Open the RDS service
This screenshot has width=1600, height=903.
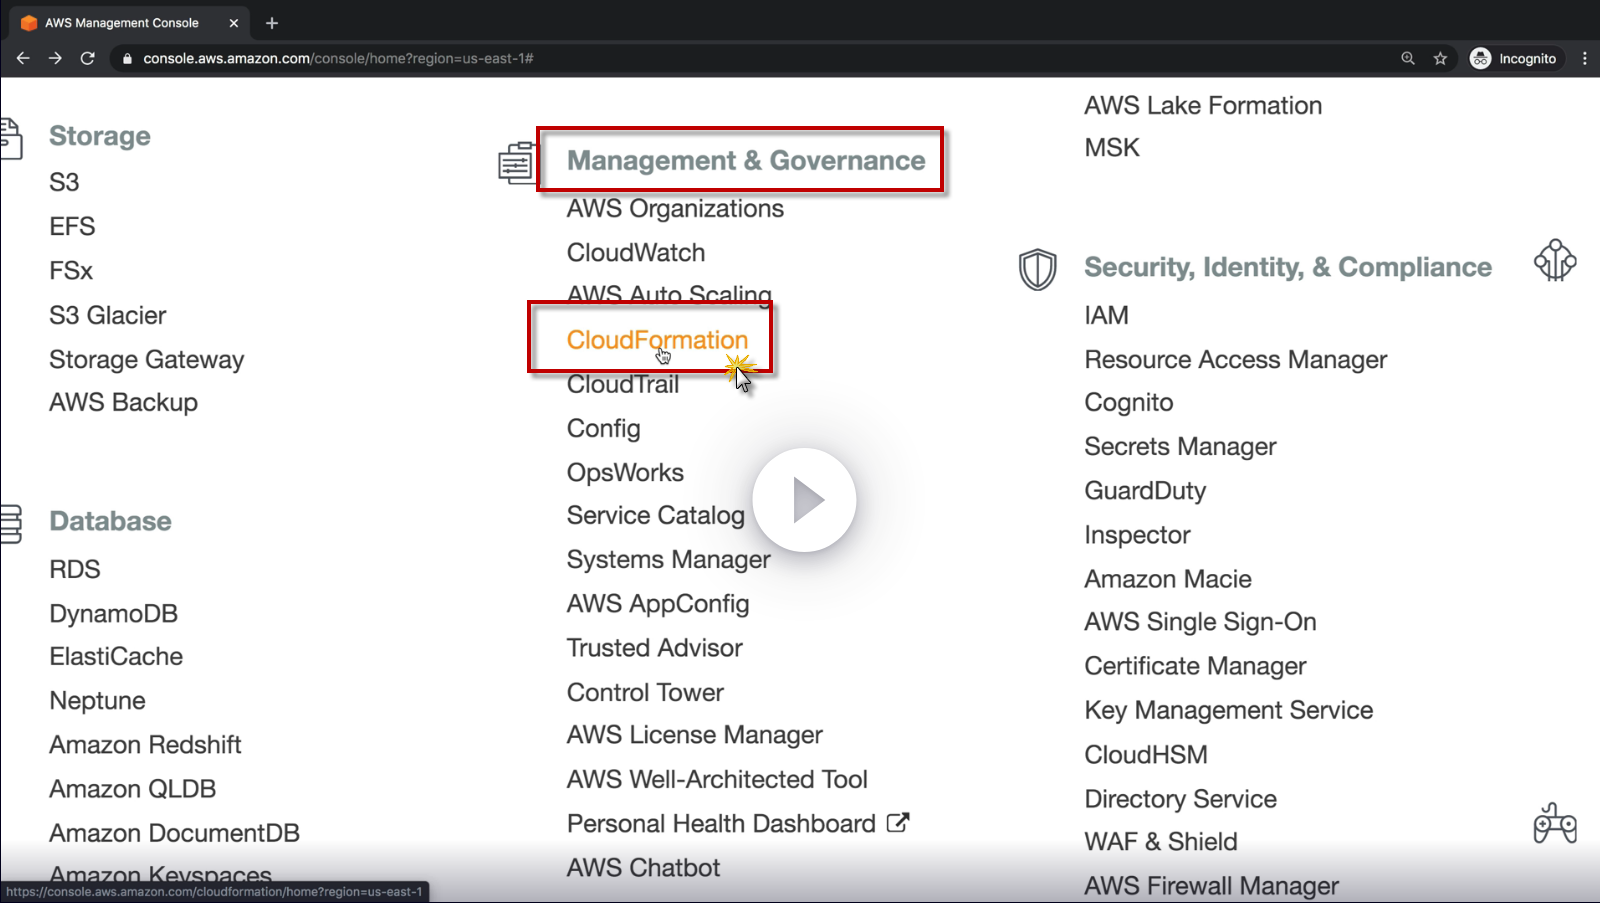75,569
